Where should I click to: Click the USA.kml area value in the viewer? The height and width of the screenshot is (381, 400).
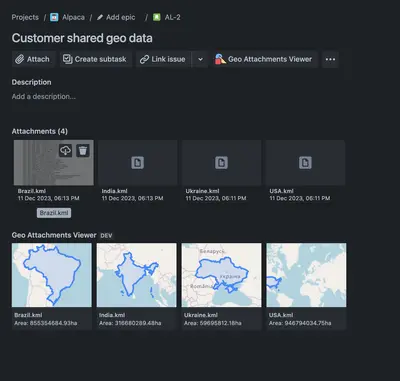click(300, 323)
